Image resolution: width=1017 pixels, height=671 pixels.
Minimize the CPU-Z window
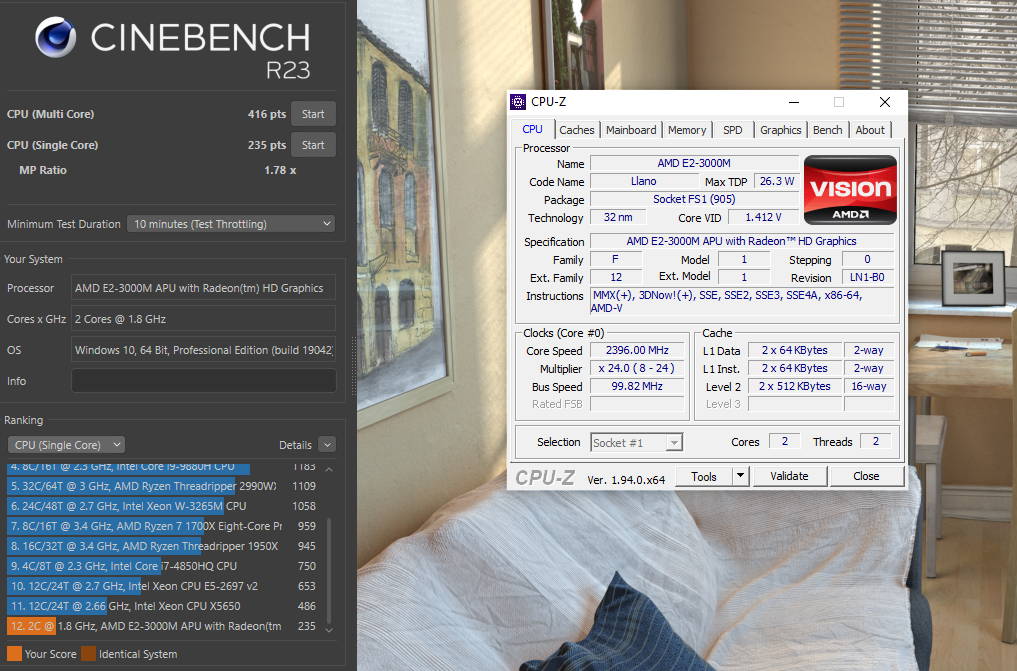794,102
